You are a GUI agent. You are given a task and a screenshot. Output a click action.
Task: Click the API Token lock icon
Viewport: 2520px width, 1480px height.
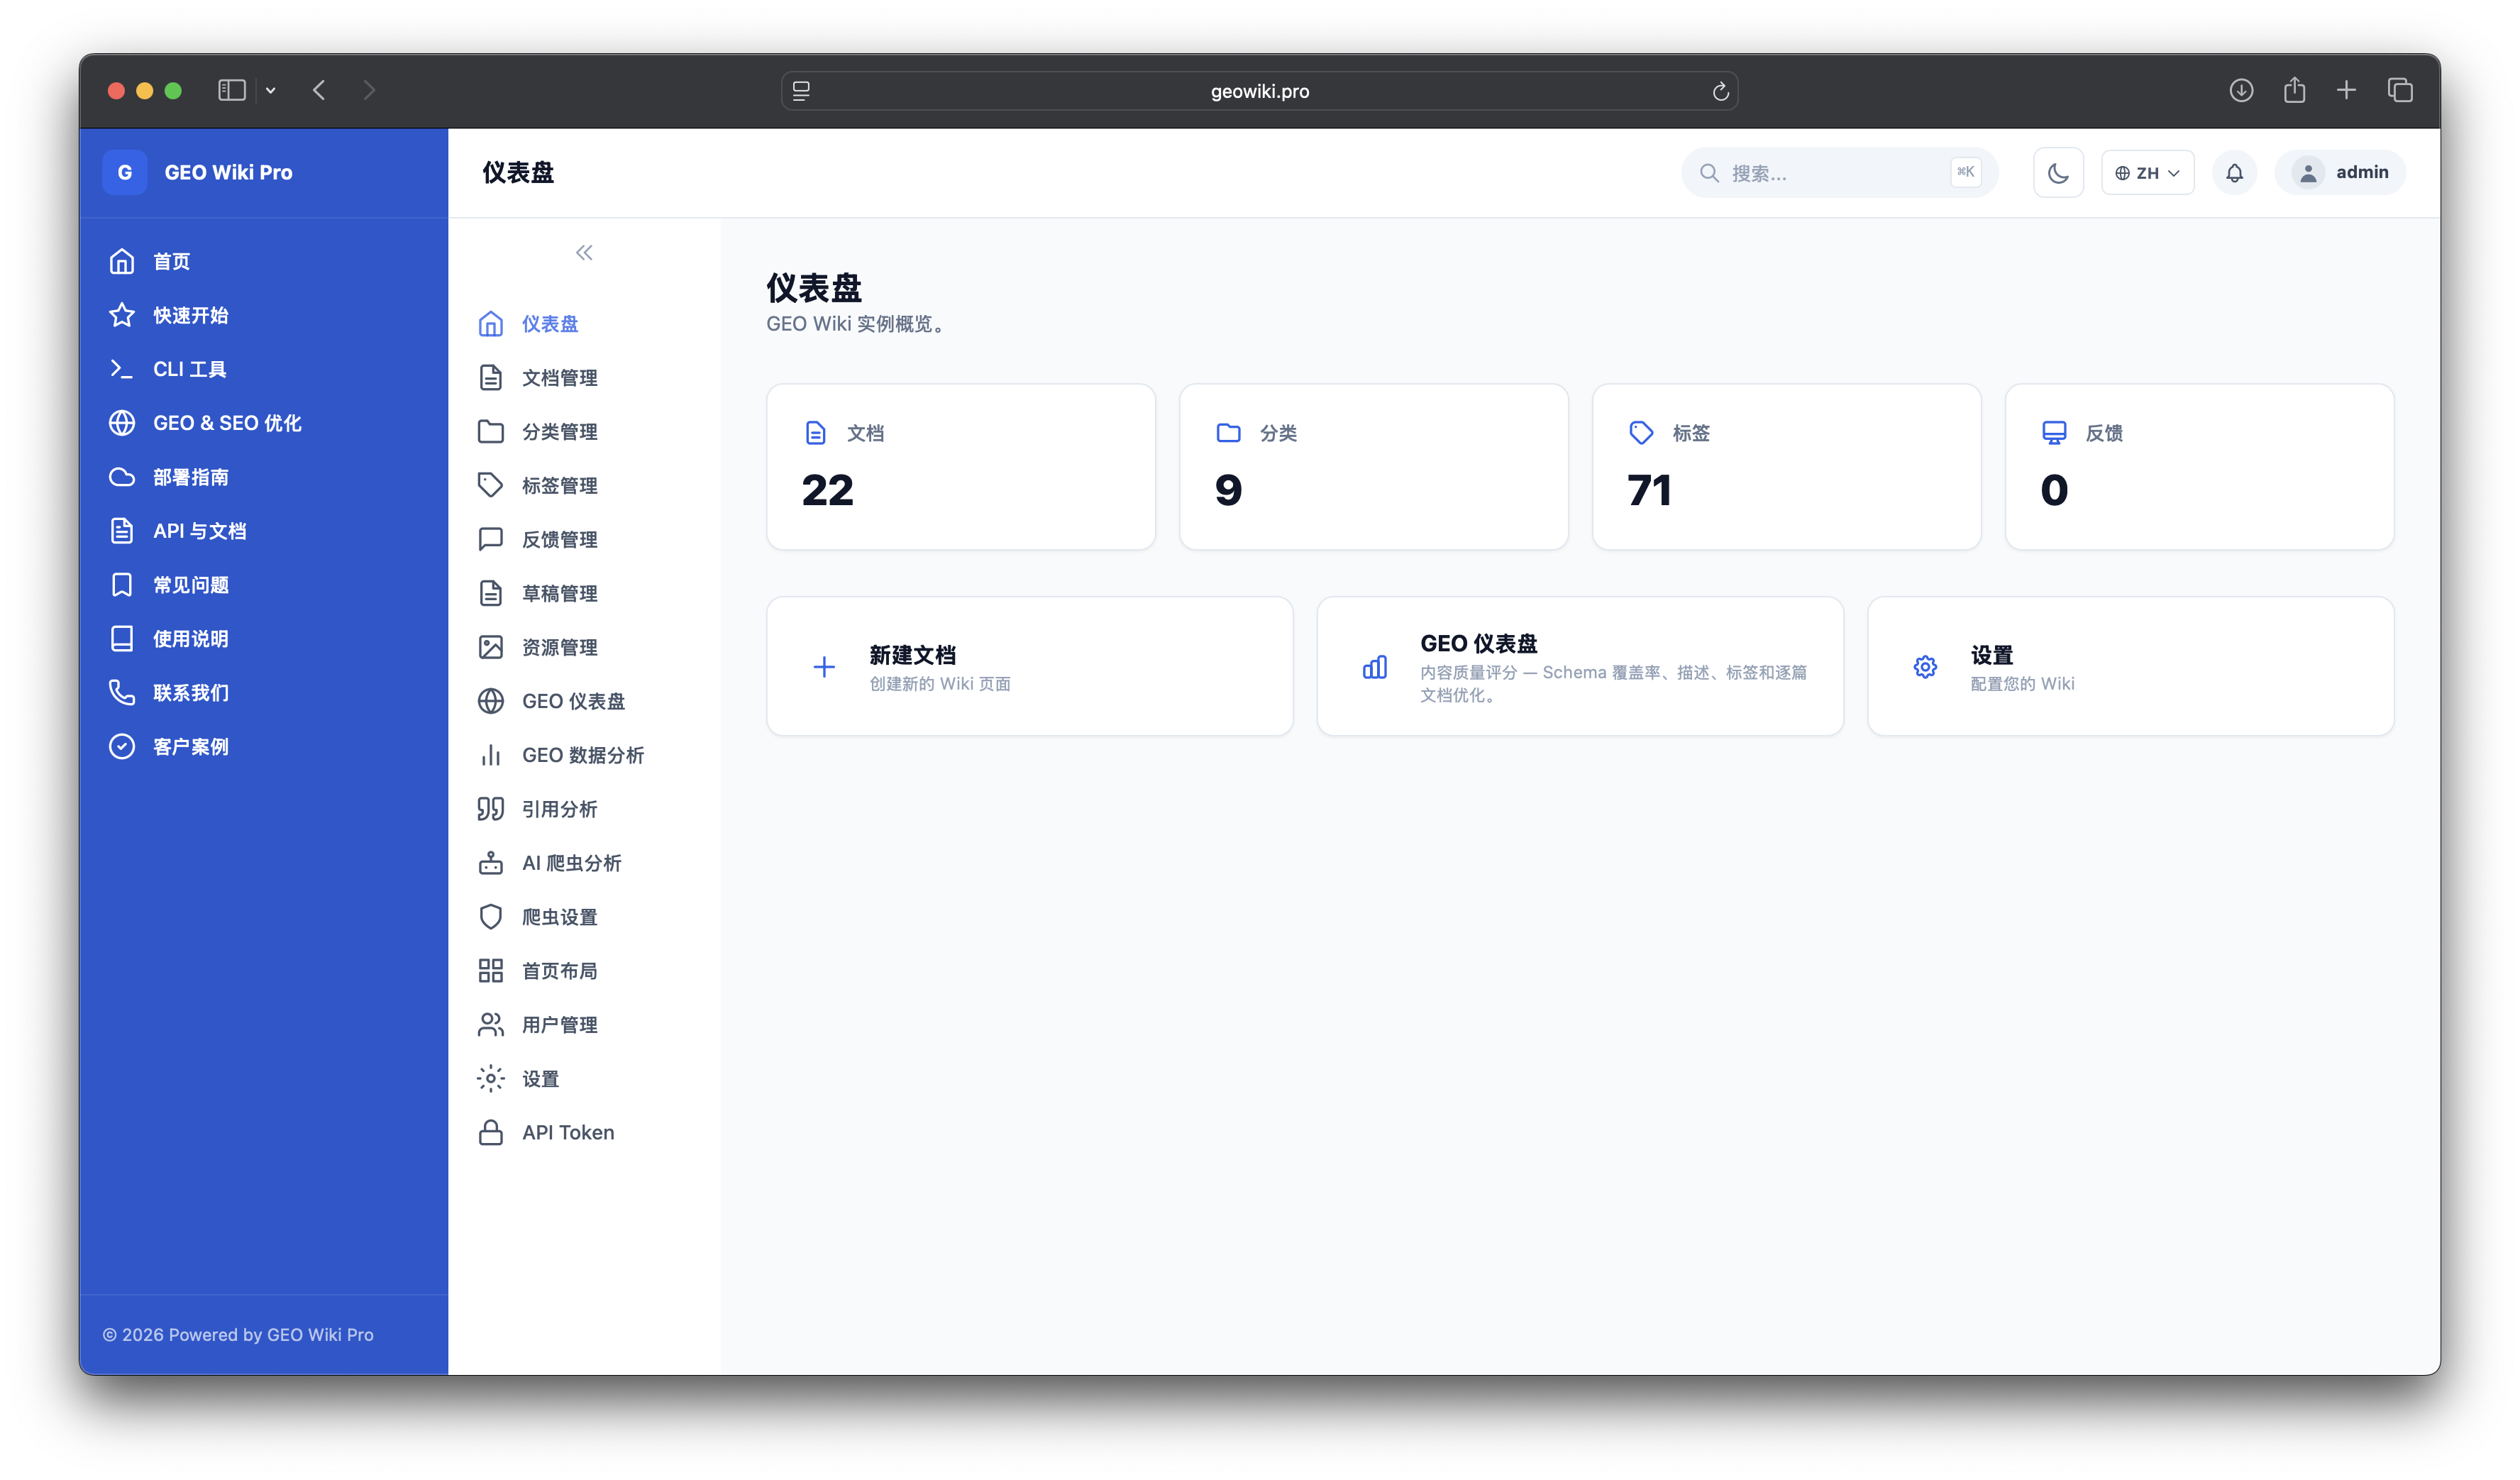pyautogui.click(x=490, y=1133)
